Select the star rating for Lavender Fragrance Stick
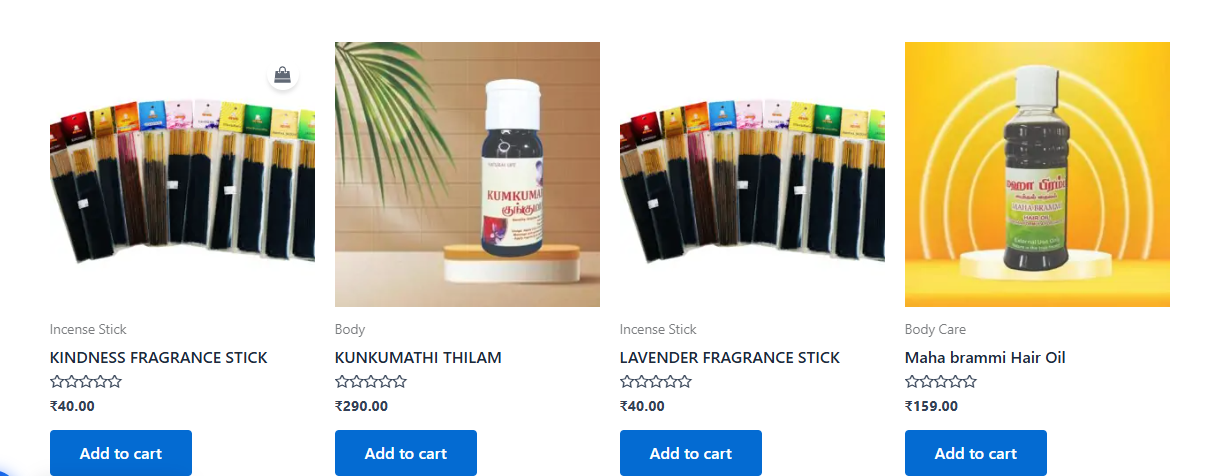 (x=656, y=382)
